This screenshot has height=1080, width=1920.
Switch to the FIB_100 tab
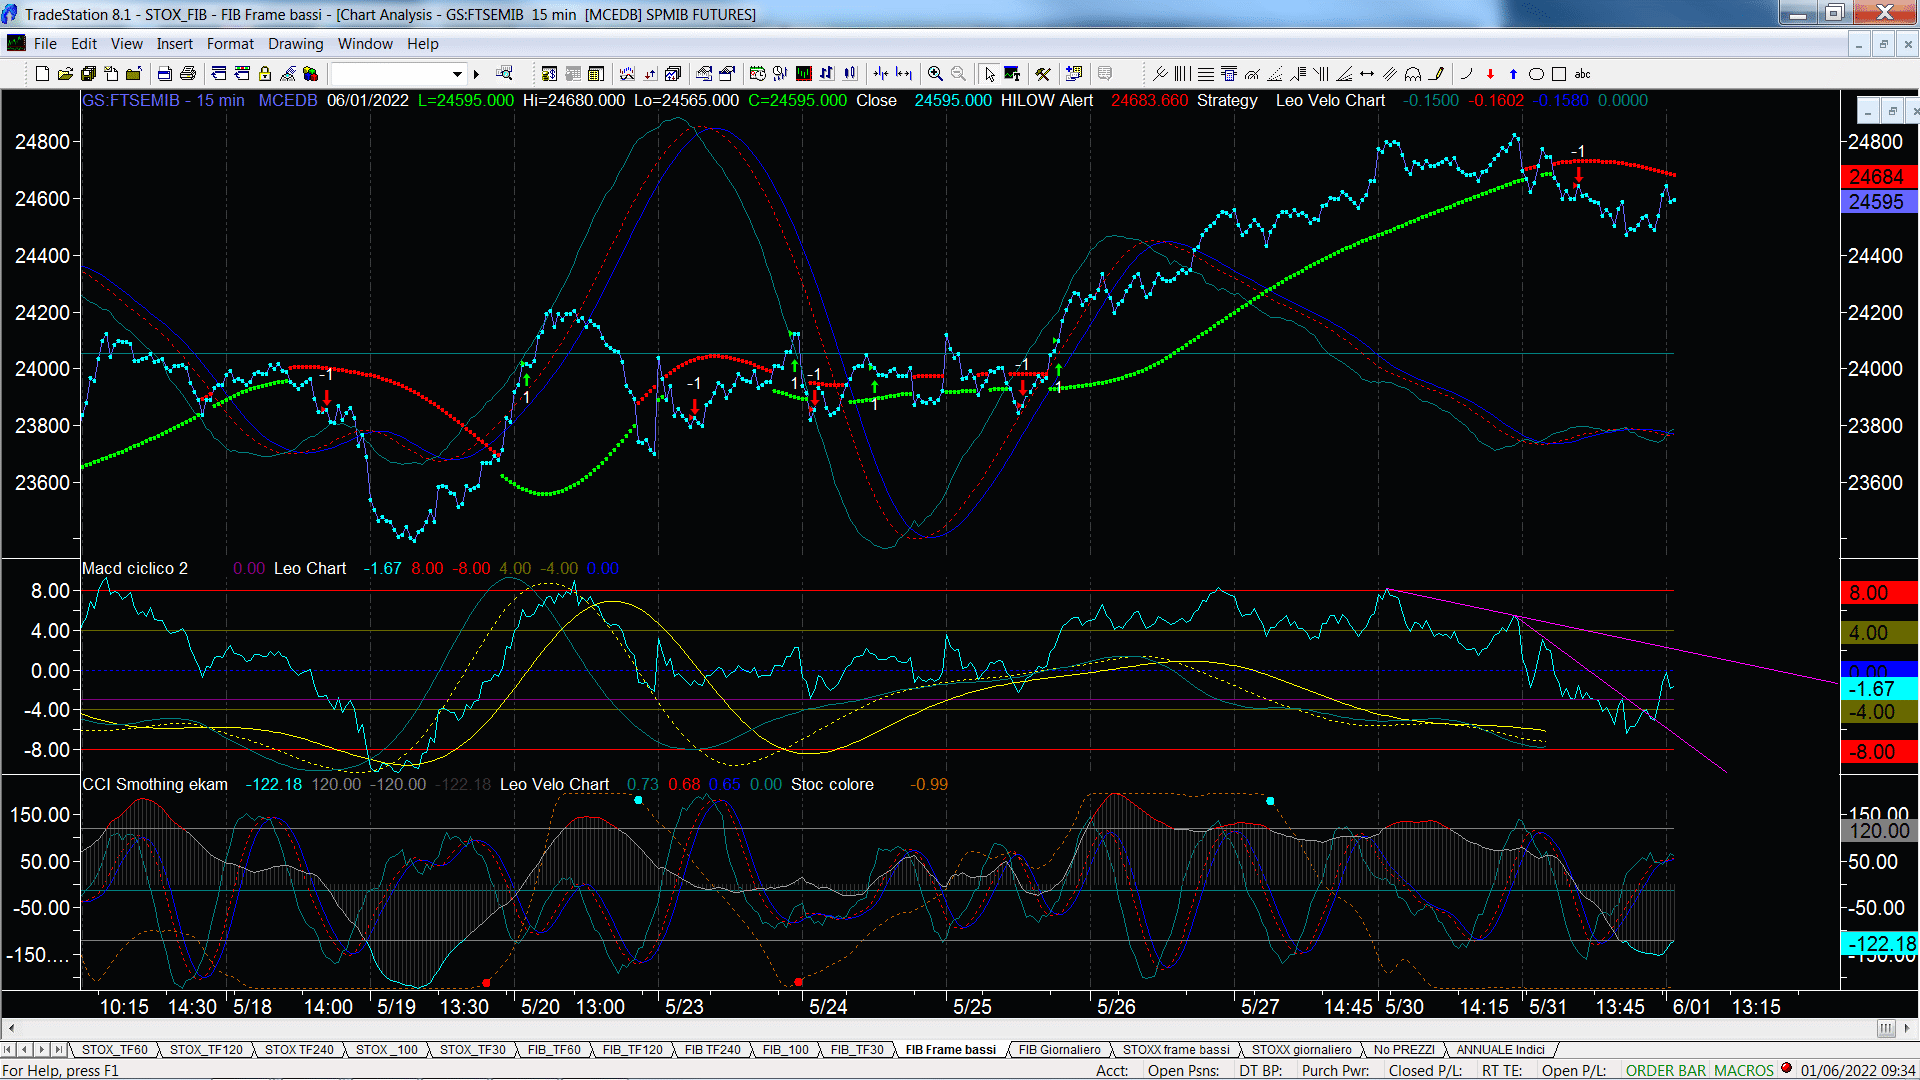pos(785,1050)
